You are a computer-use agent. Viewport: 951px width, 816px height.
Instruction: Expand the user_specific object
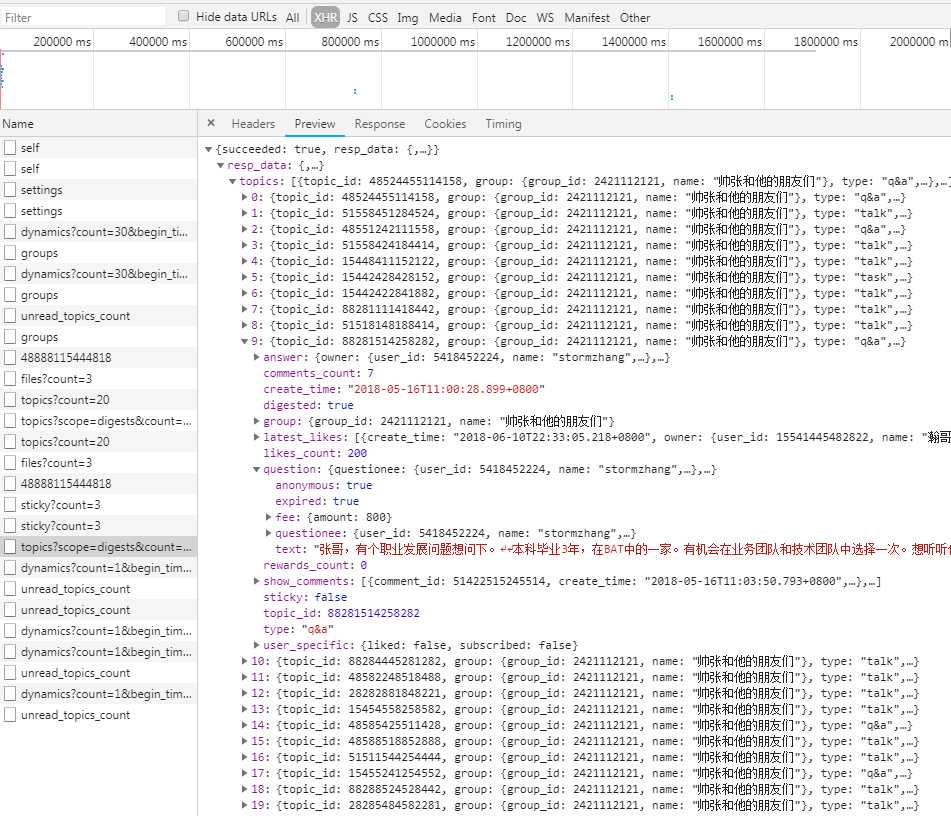pos(257,645)
